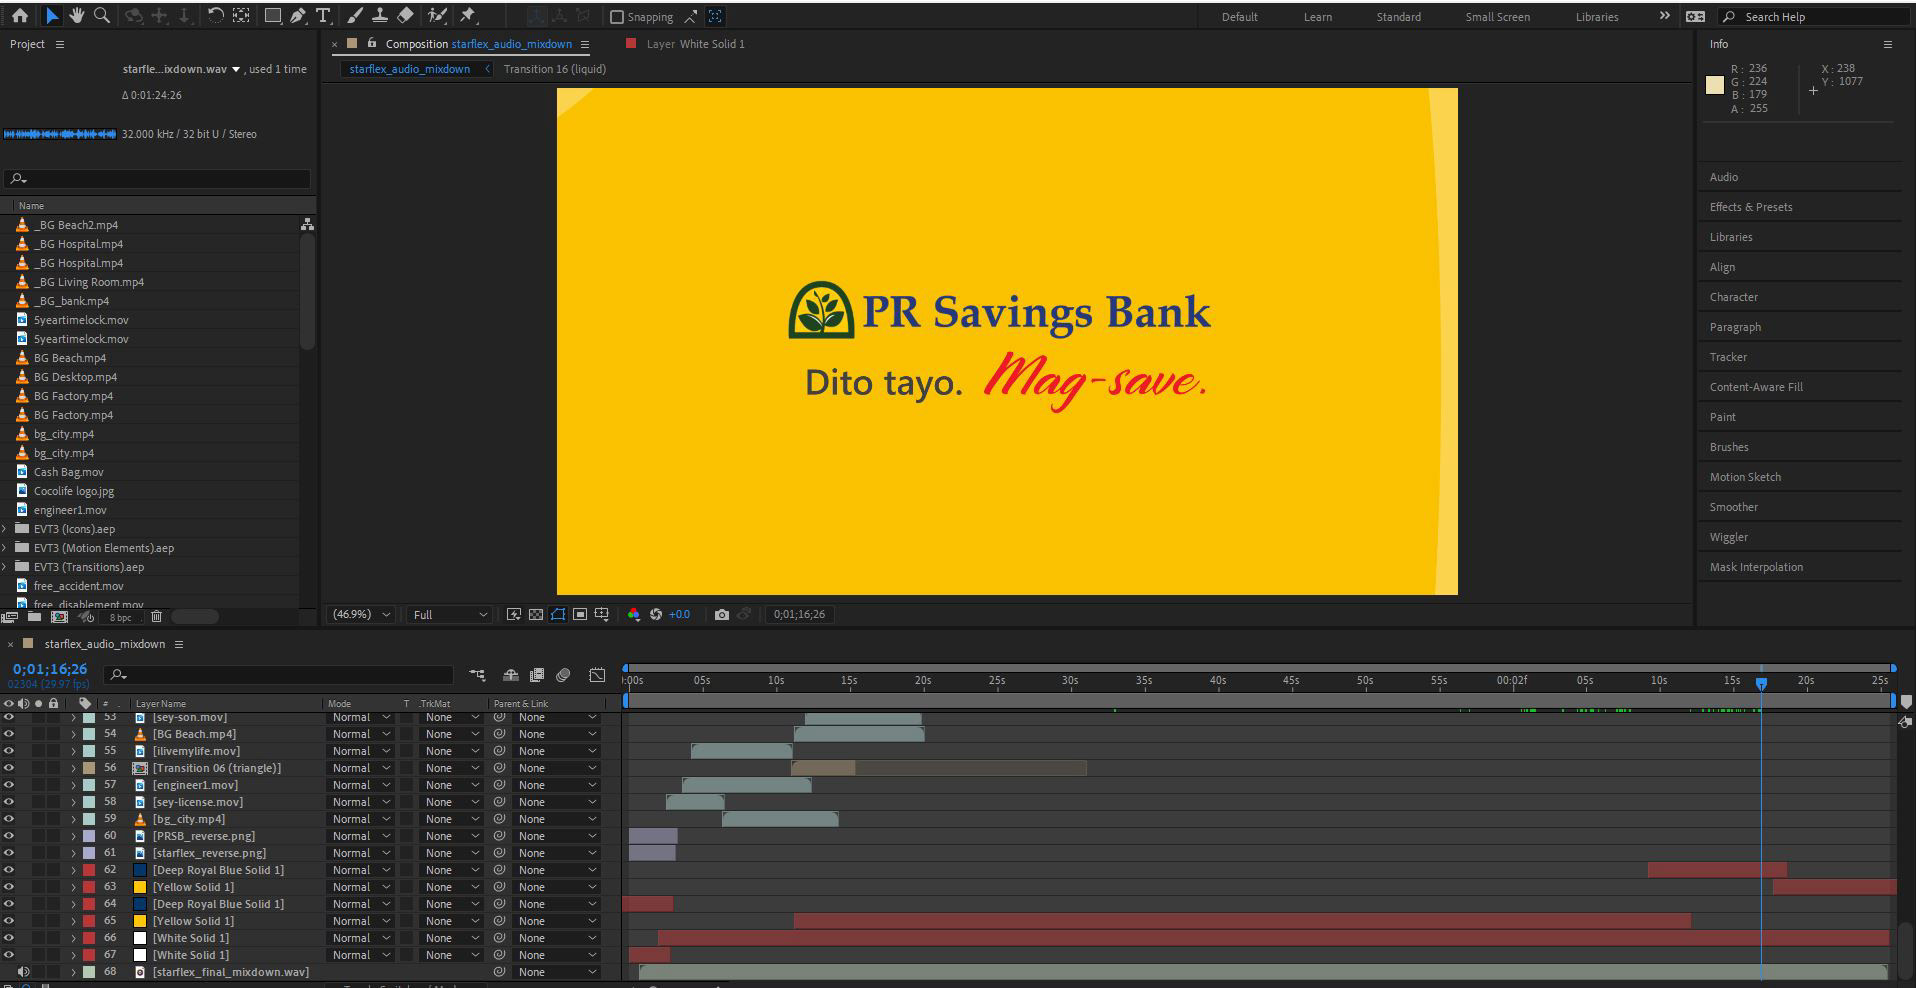Select the Eraser tool
1916x988 pixels.
click(x=405, y=16)
